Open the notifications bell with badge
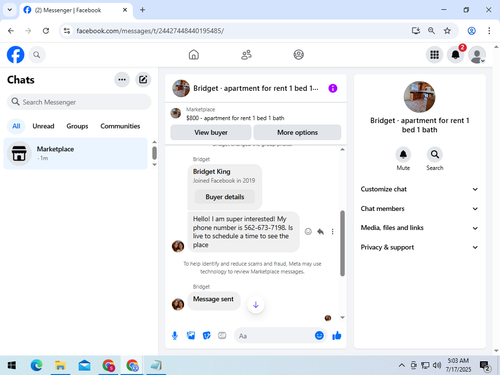 [456, 55]
